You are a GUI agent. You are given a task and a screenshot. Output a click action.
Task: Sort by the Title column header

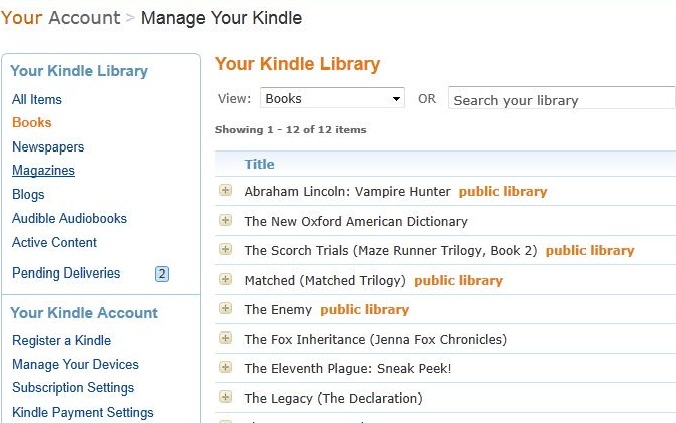[x=259, y=164]
